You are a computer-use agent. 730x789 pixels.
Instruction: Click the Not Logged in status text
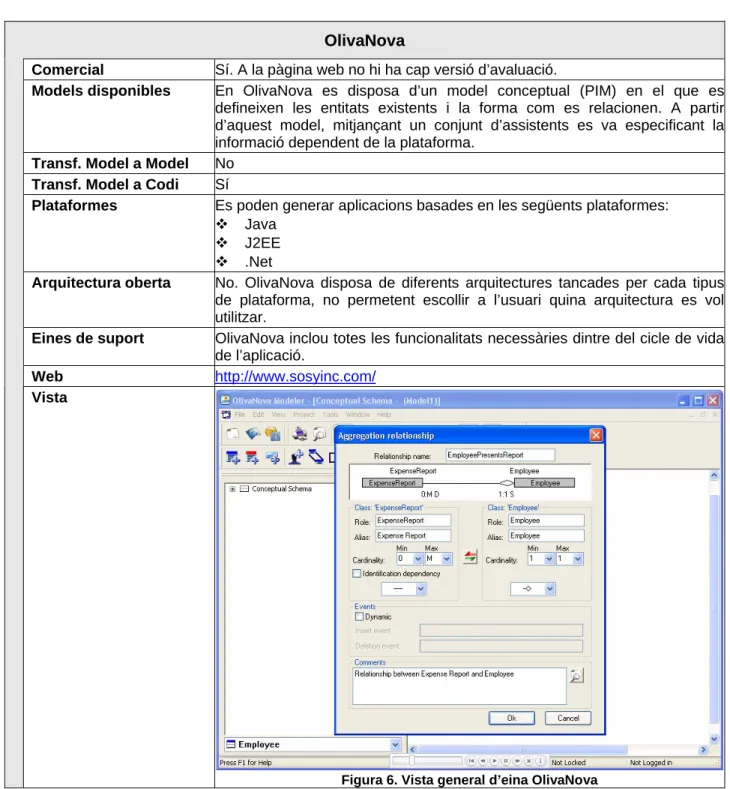coord(651,762)
